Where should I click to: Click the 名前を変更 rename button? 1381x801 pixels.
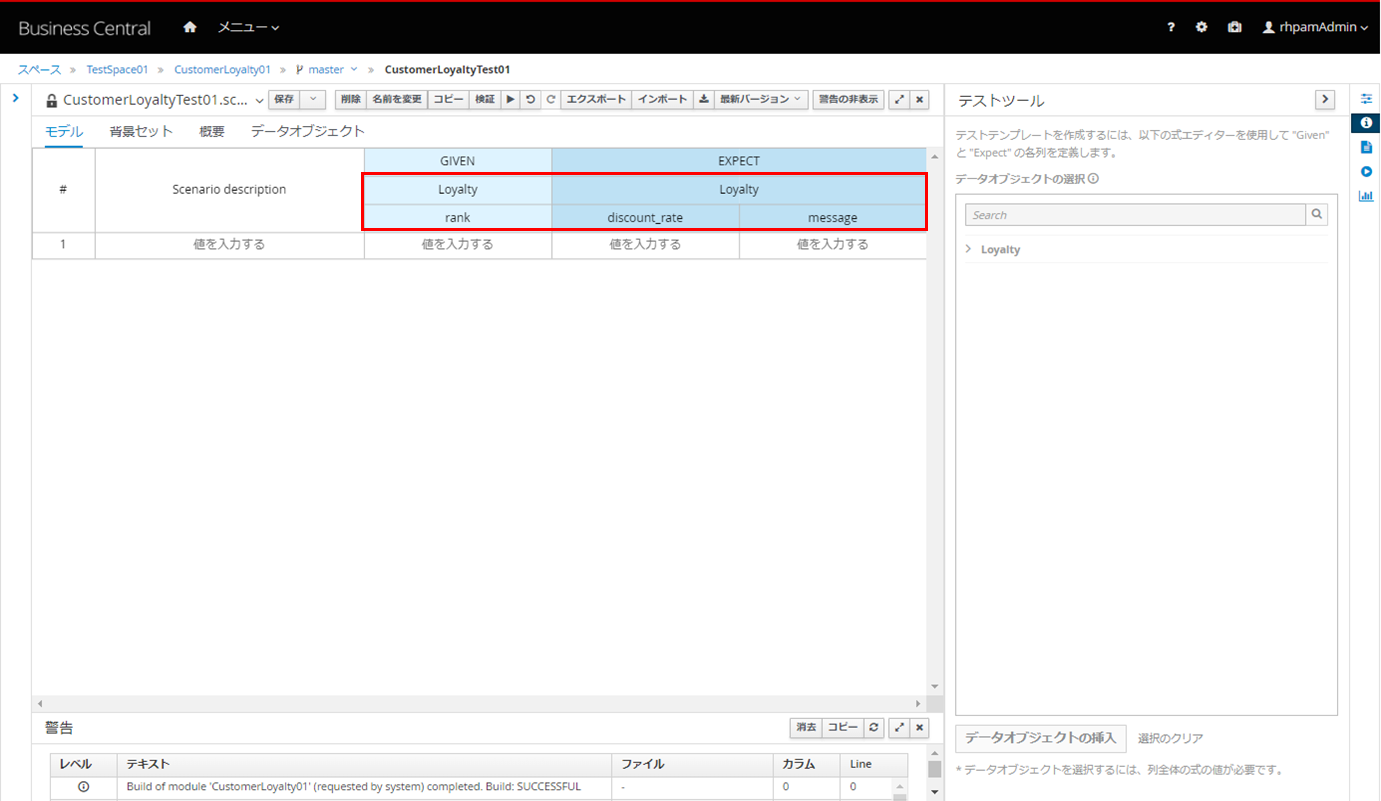pyautogui.click(x=397, y=99)
